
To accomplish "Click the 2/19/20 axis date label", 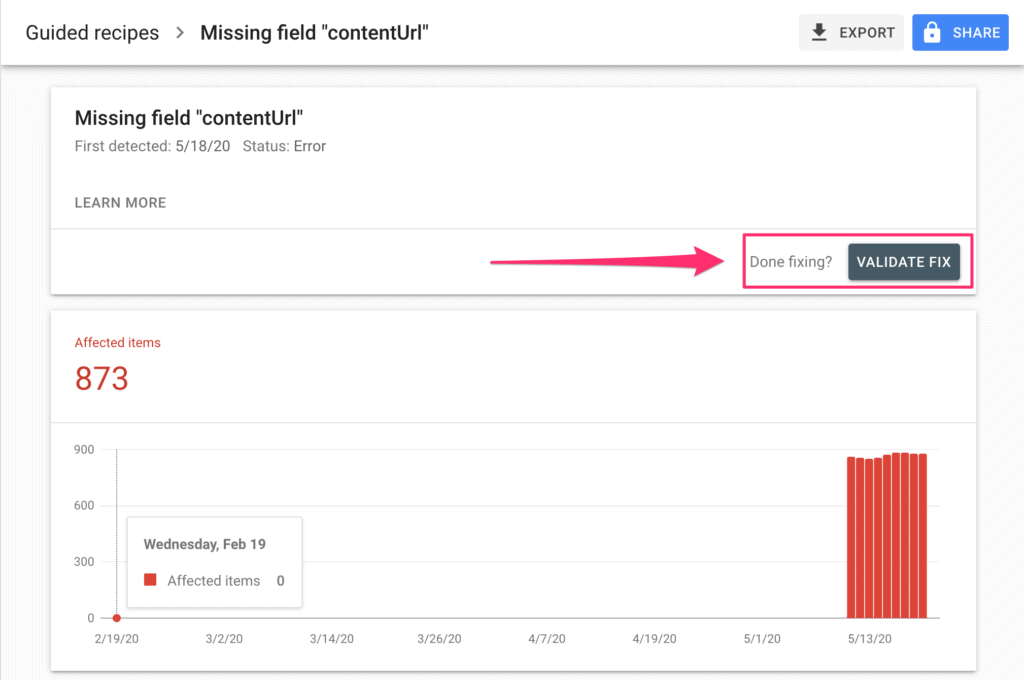I will [116, 639].
